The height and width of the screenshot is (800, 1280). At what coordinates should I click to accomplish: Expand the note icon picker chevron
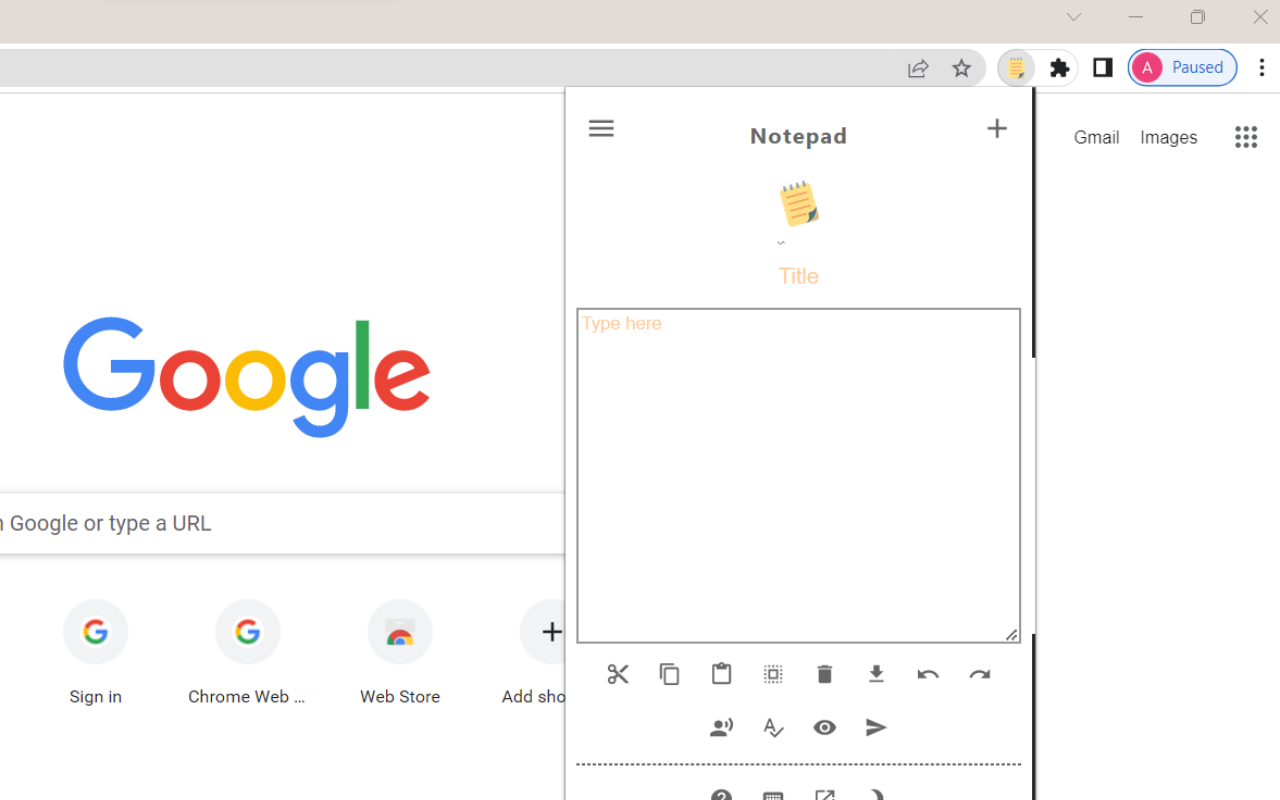point(781,241)
